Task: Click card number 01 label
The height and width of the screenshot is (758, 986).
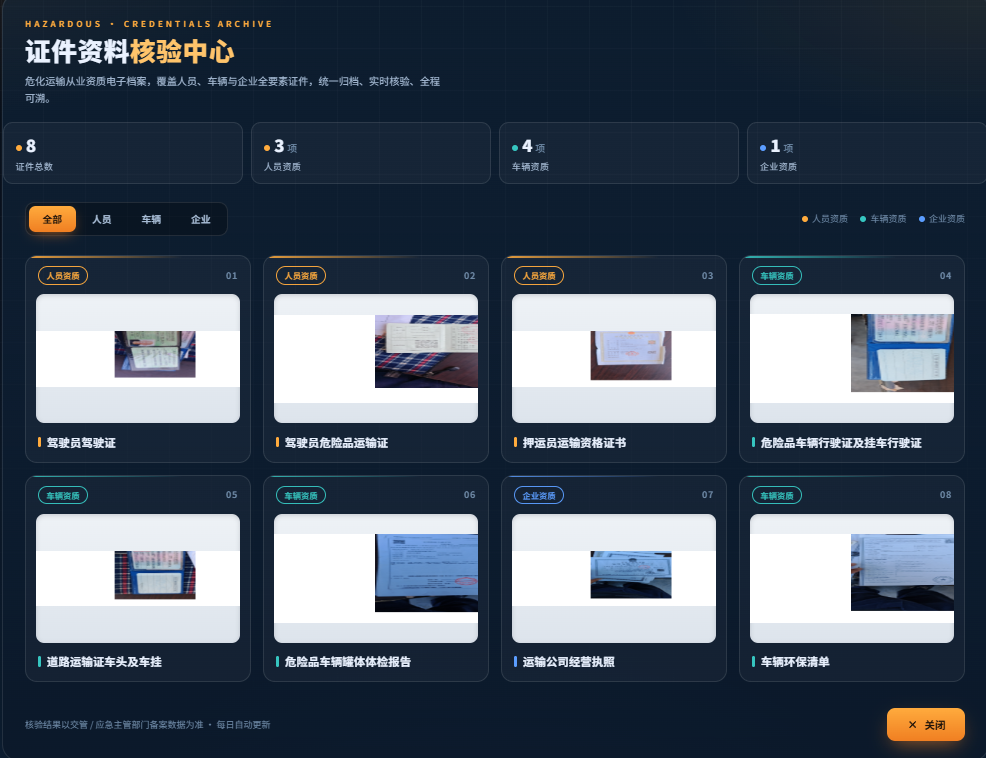Action: 231,276
